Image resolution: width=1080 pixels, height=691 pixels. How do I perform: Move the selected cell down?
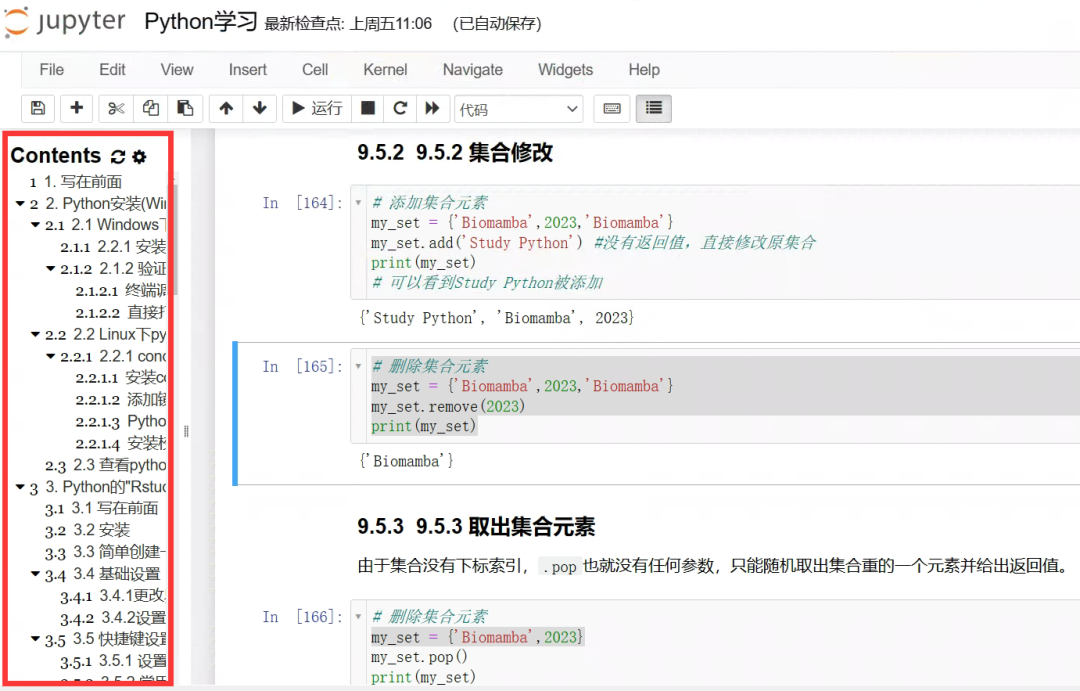[x=259, y=108]
